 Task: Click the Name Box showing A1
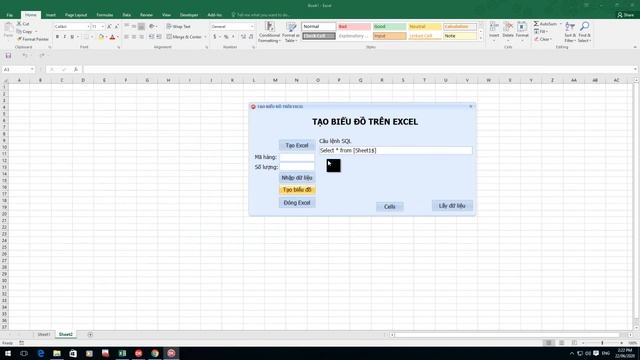(x=18, y=69)
